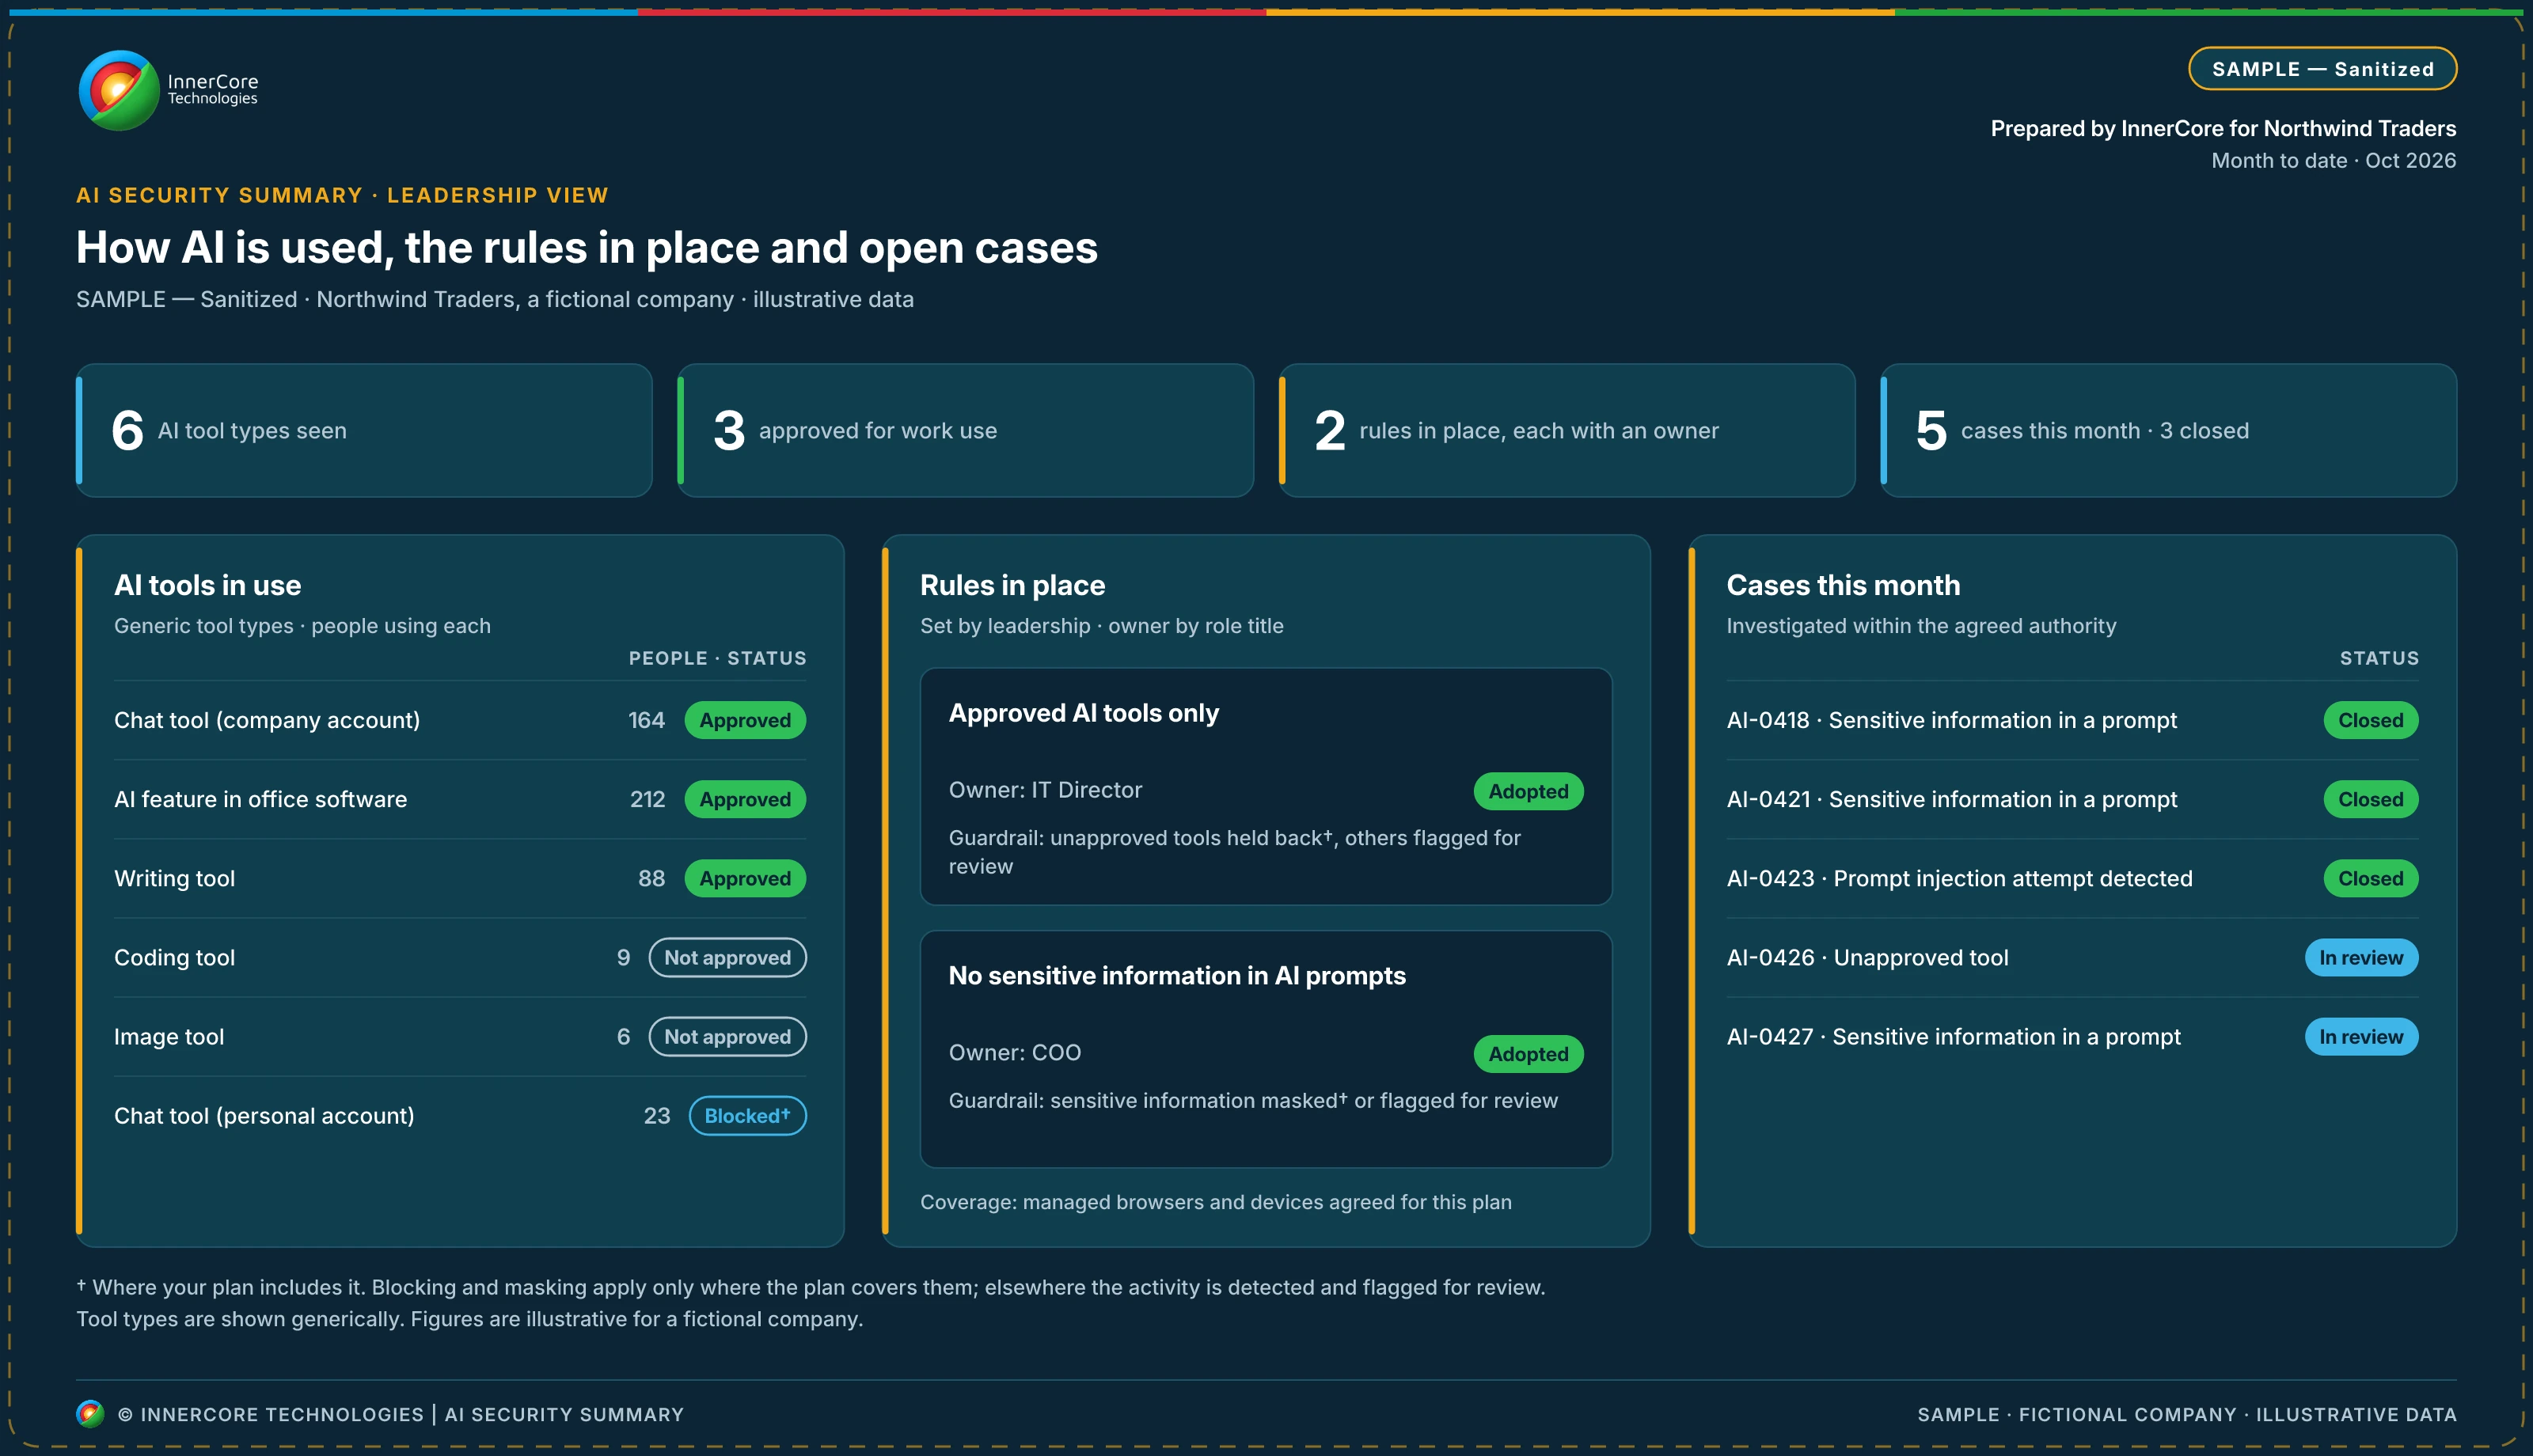
Task: Click the 'PEOPLE · STATUS' column header
Action: pos(717,658)
